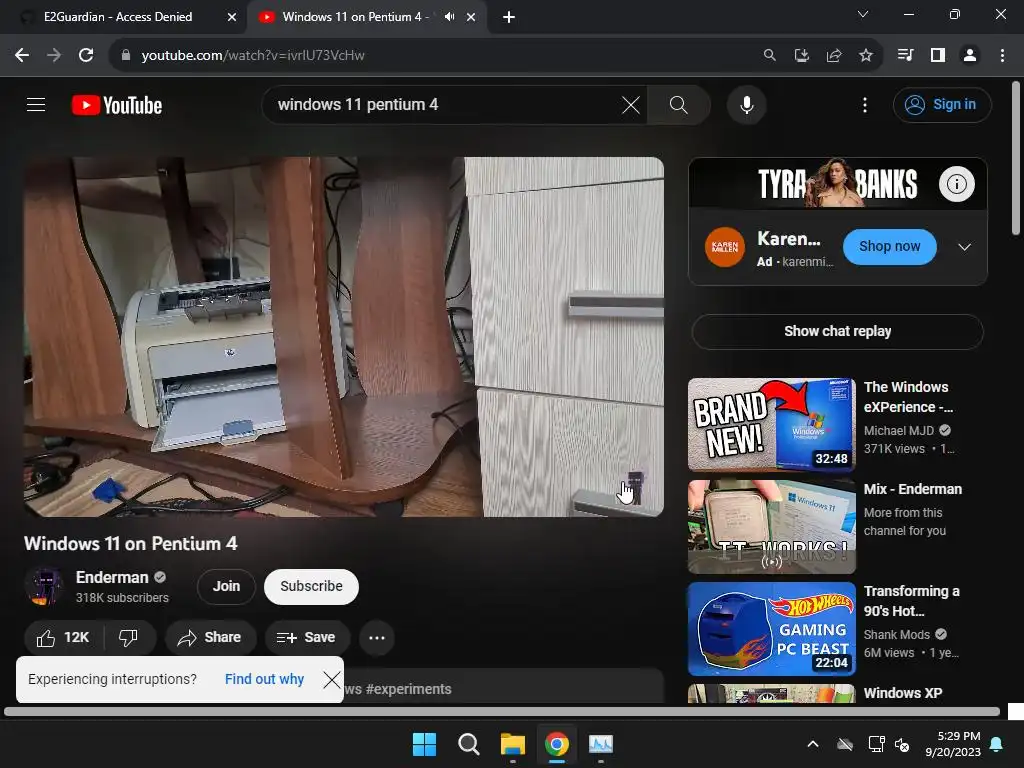Like the video with thumbs up

pyautogui.click(x=63, y=637)
